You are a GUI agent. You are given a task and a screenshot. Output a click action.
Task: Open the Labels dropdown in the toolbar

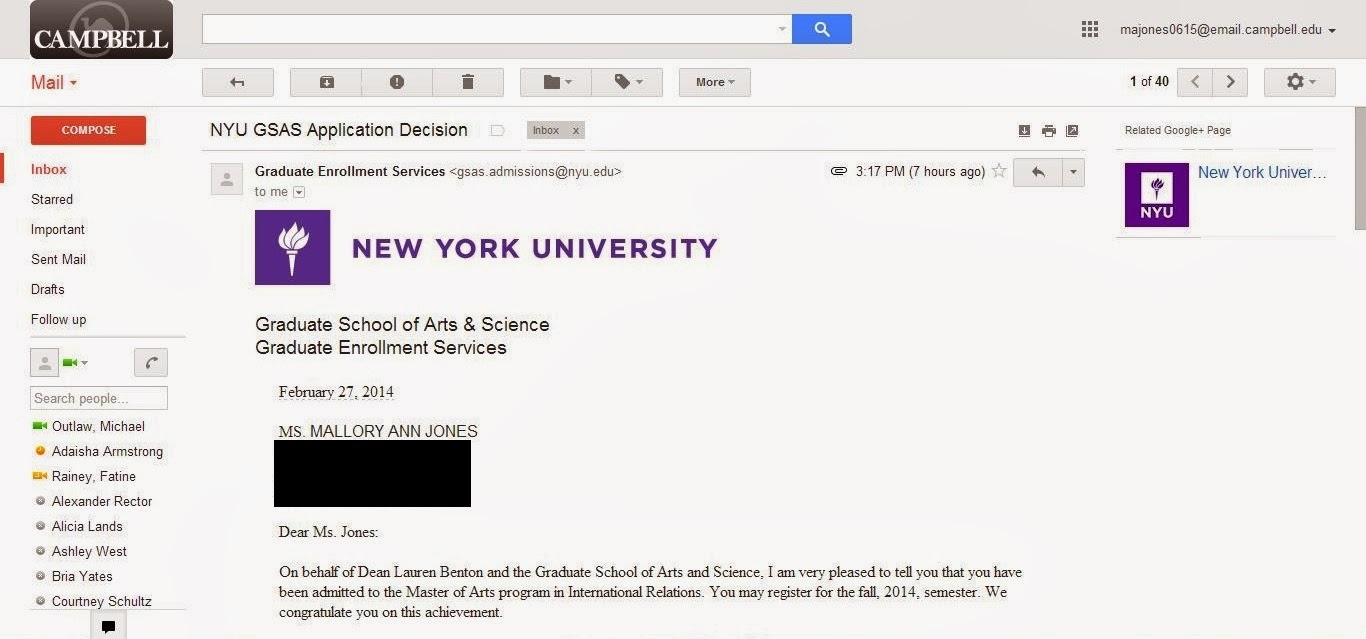(x=627, y=82)
